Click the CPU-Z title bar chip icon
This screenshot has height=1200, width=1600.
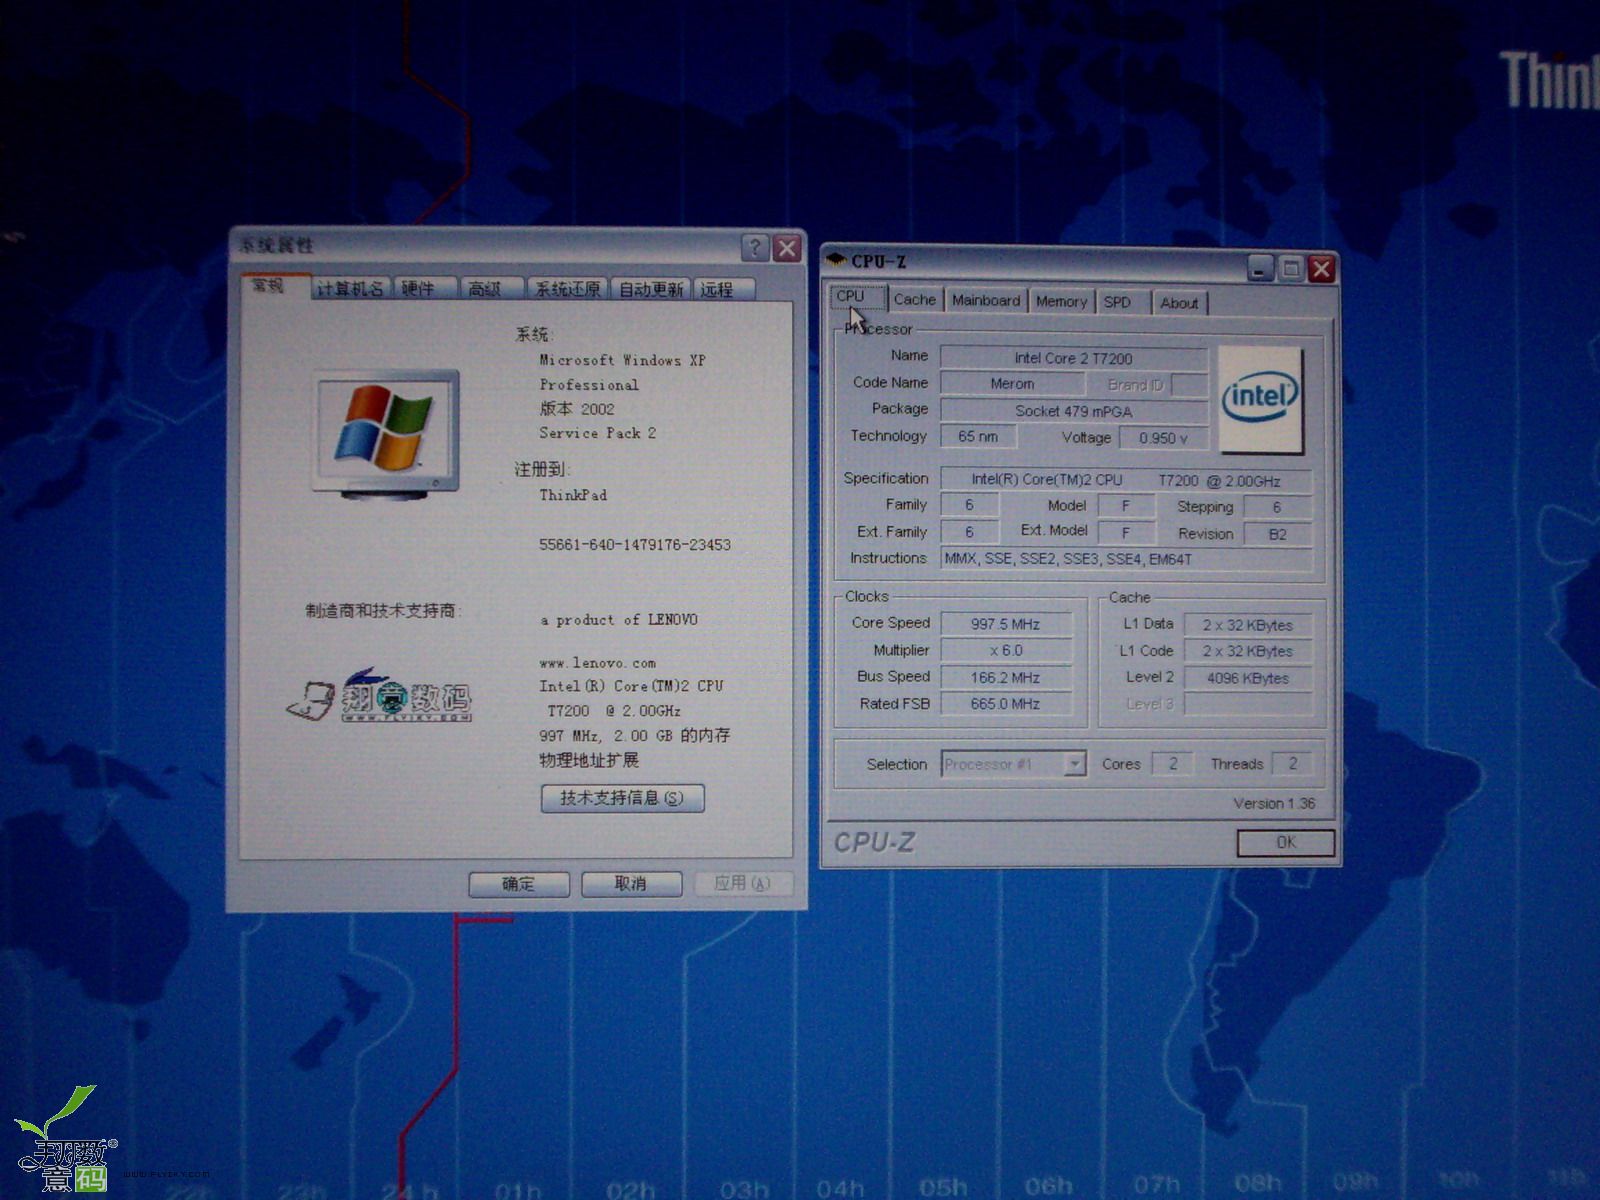click(x=835, y=261)
